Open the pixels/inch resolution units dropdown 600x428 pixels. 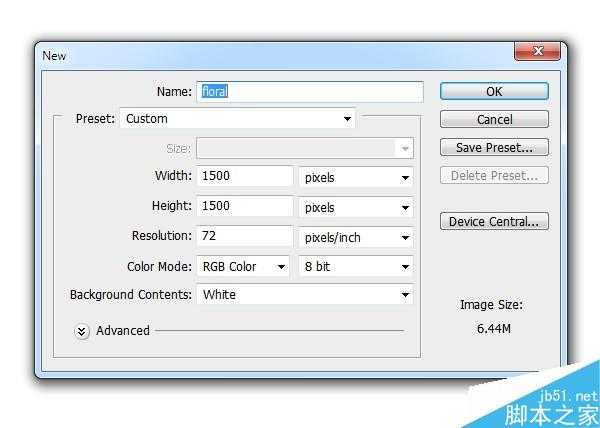[356, 238]
